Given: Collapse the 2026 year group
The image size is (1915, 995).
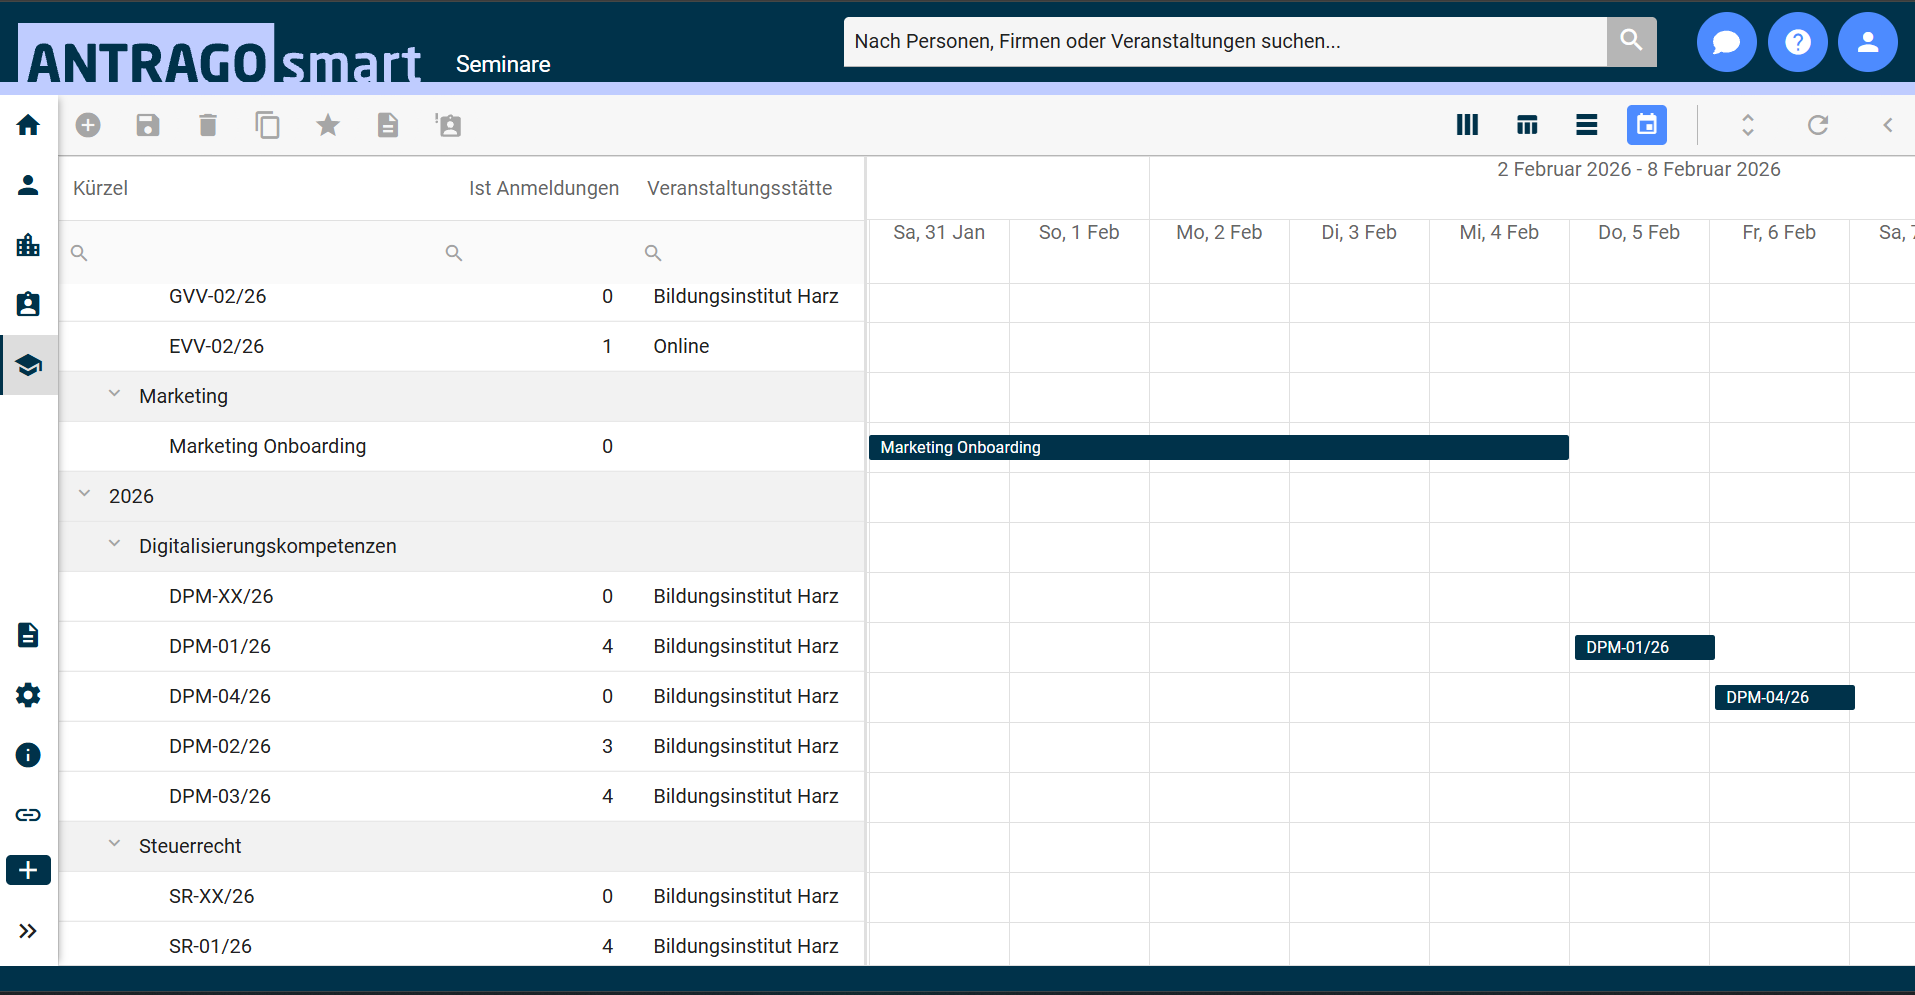Looking at the screenshot, I should point(85,495).
